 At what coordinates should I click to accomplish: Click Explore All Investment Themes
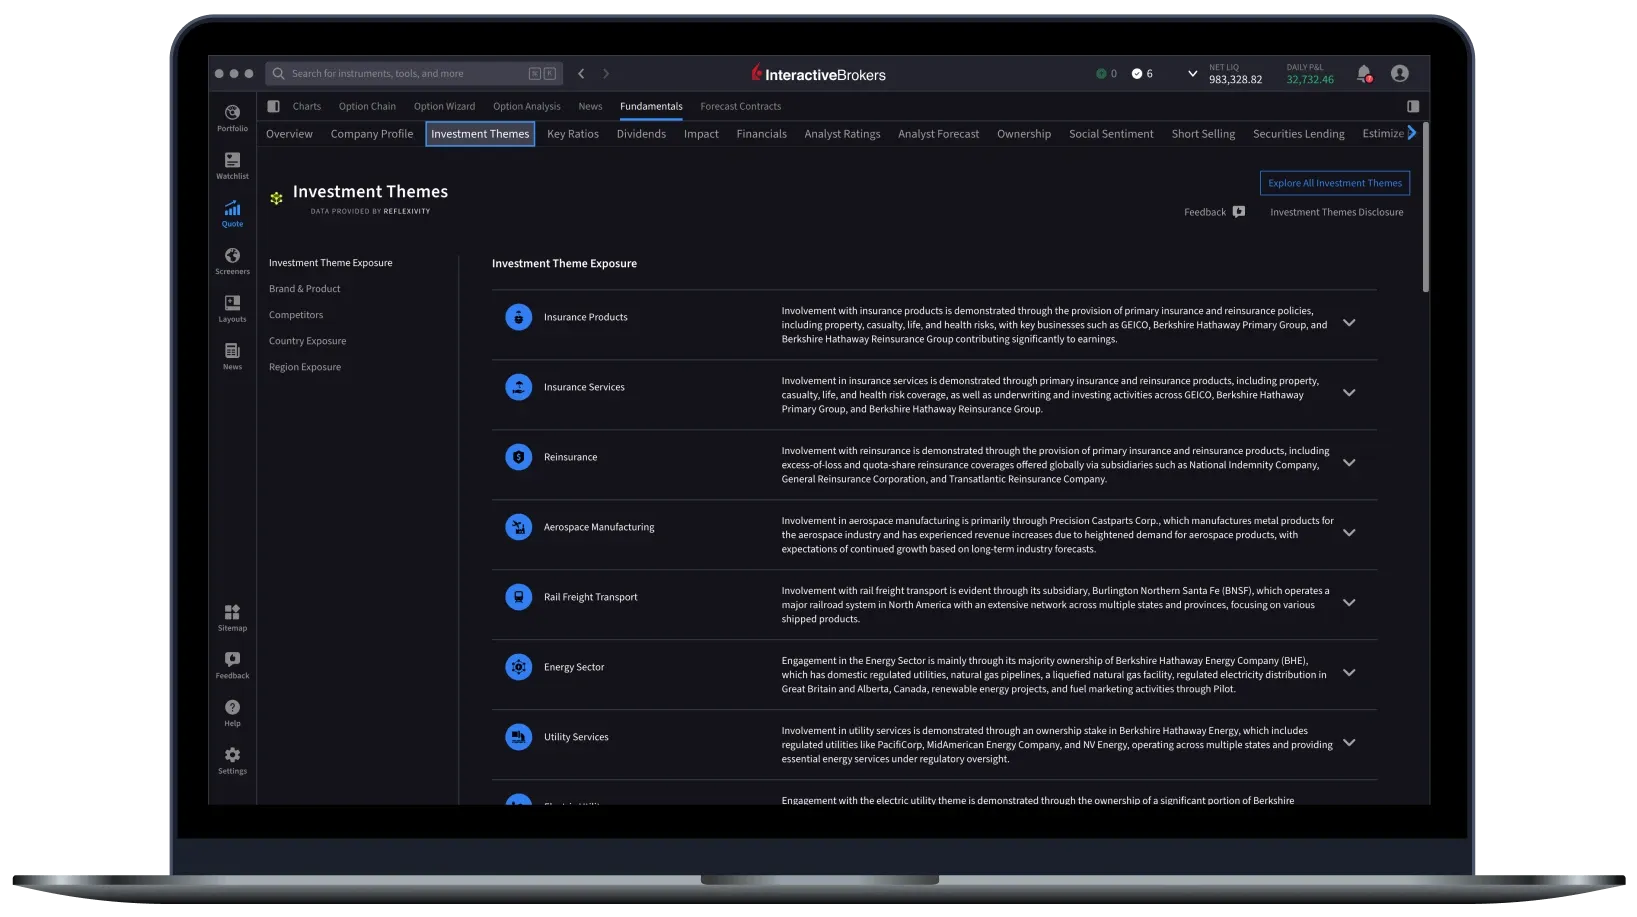point(1334,183)
